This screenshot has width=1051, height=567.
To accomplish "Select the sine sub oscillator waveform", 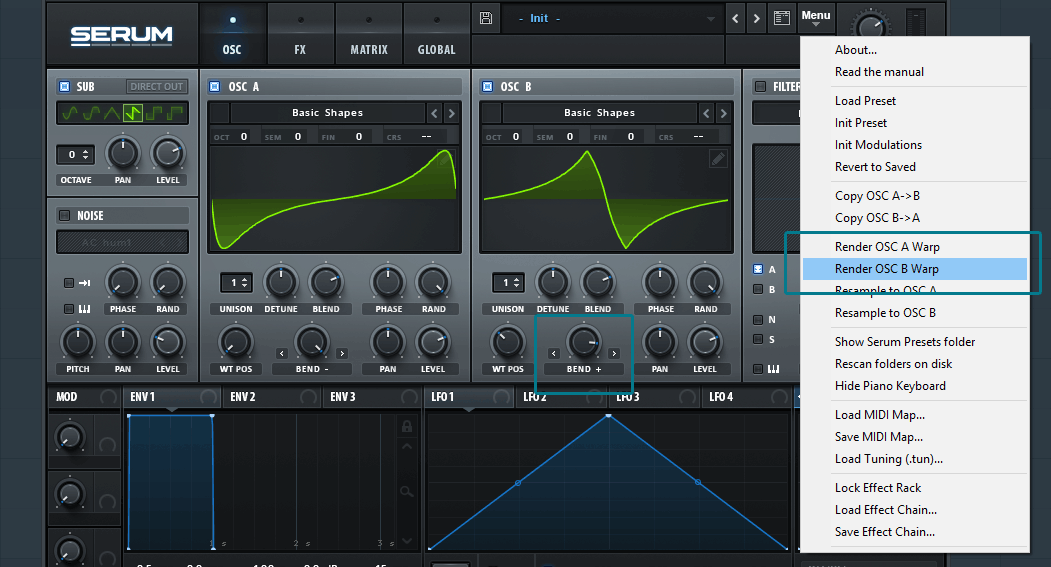I will point(69,113).
